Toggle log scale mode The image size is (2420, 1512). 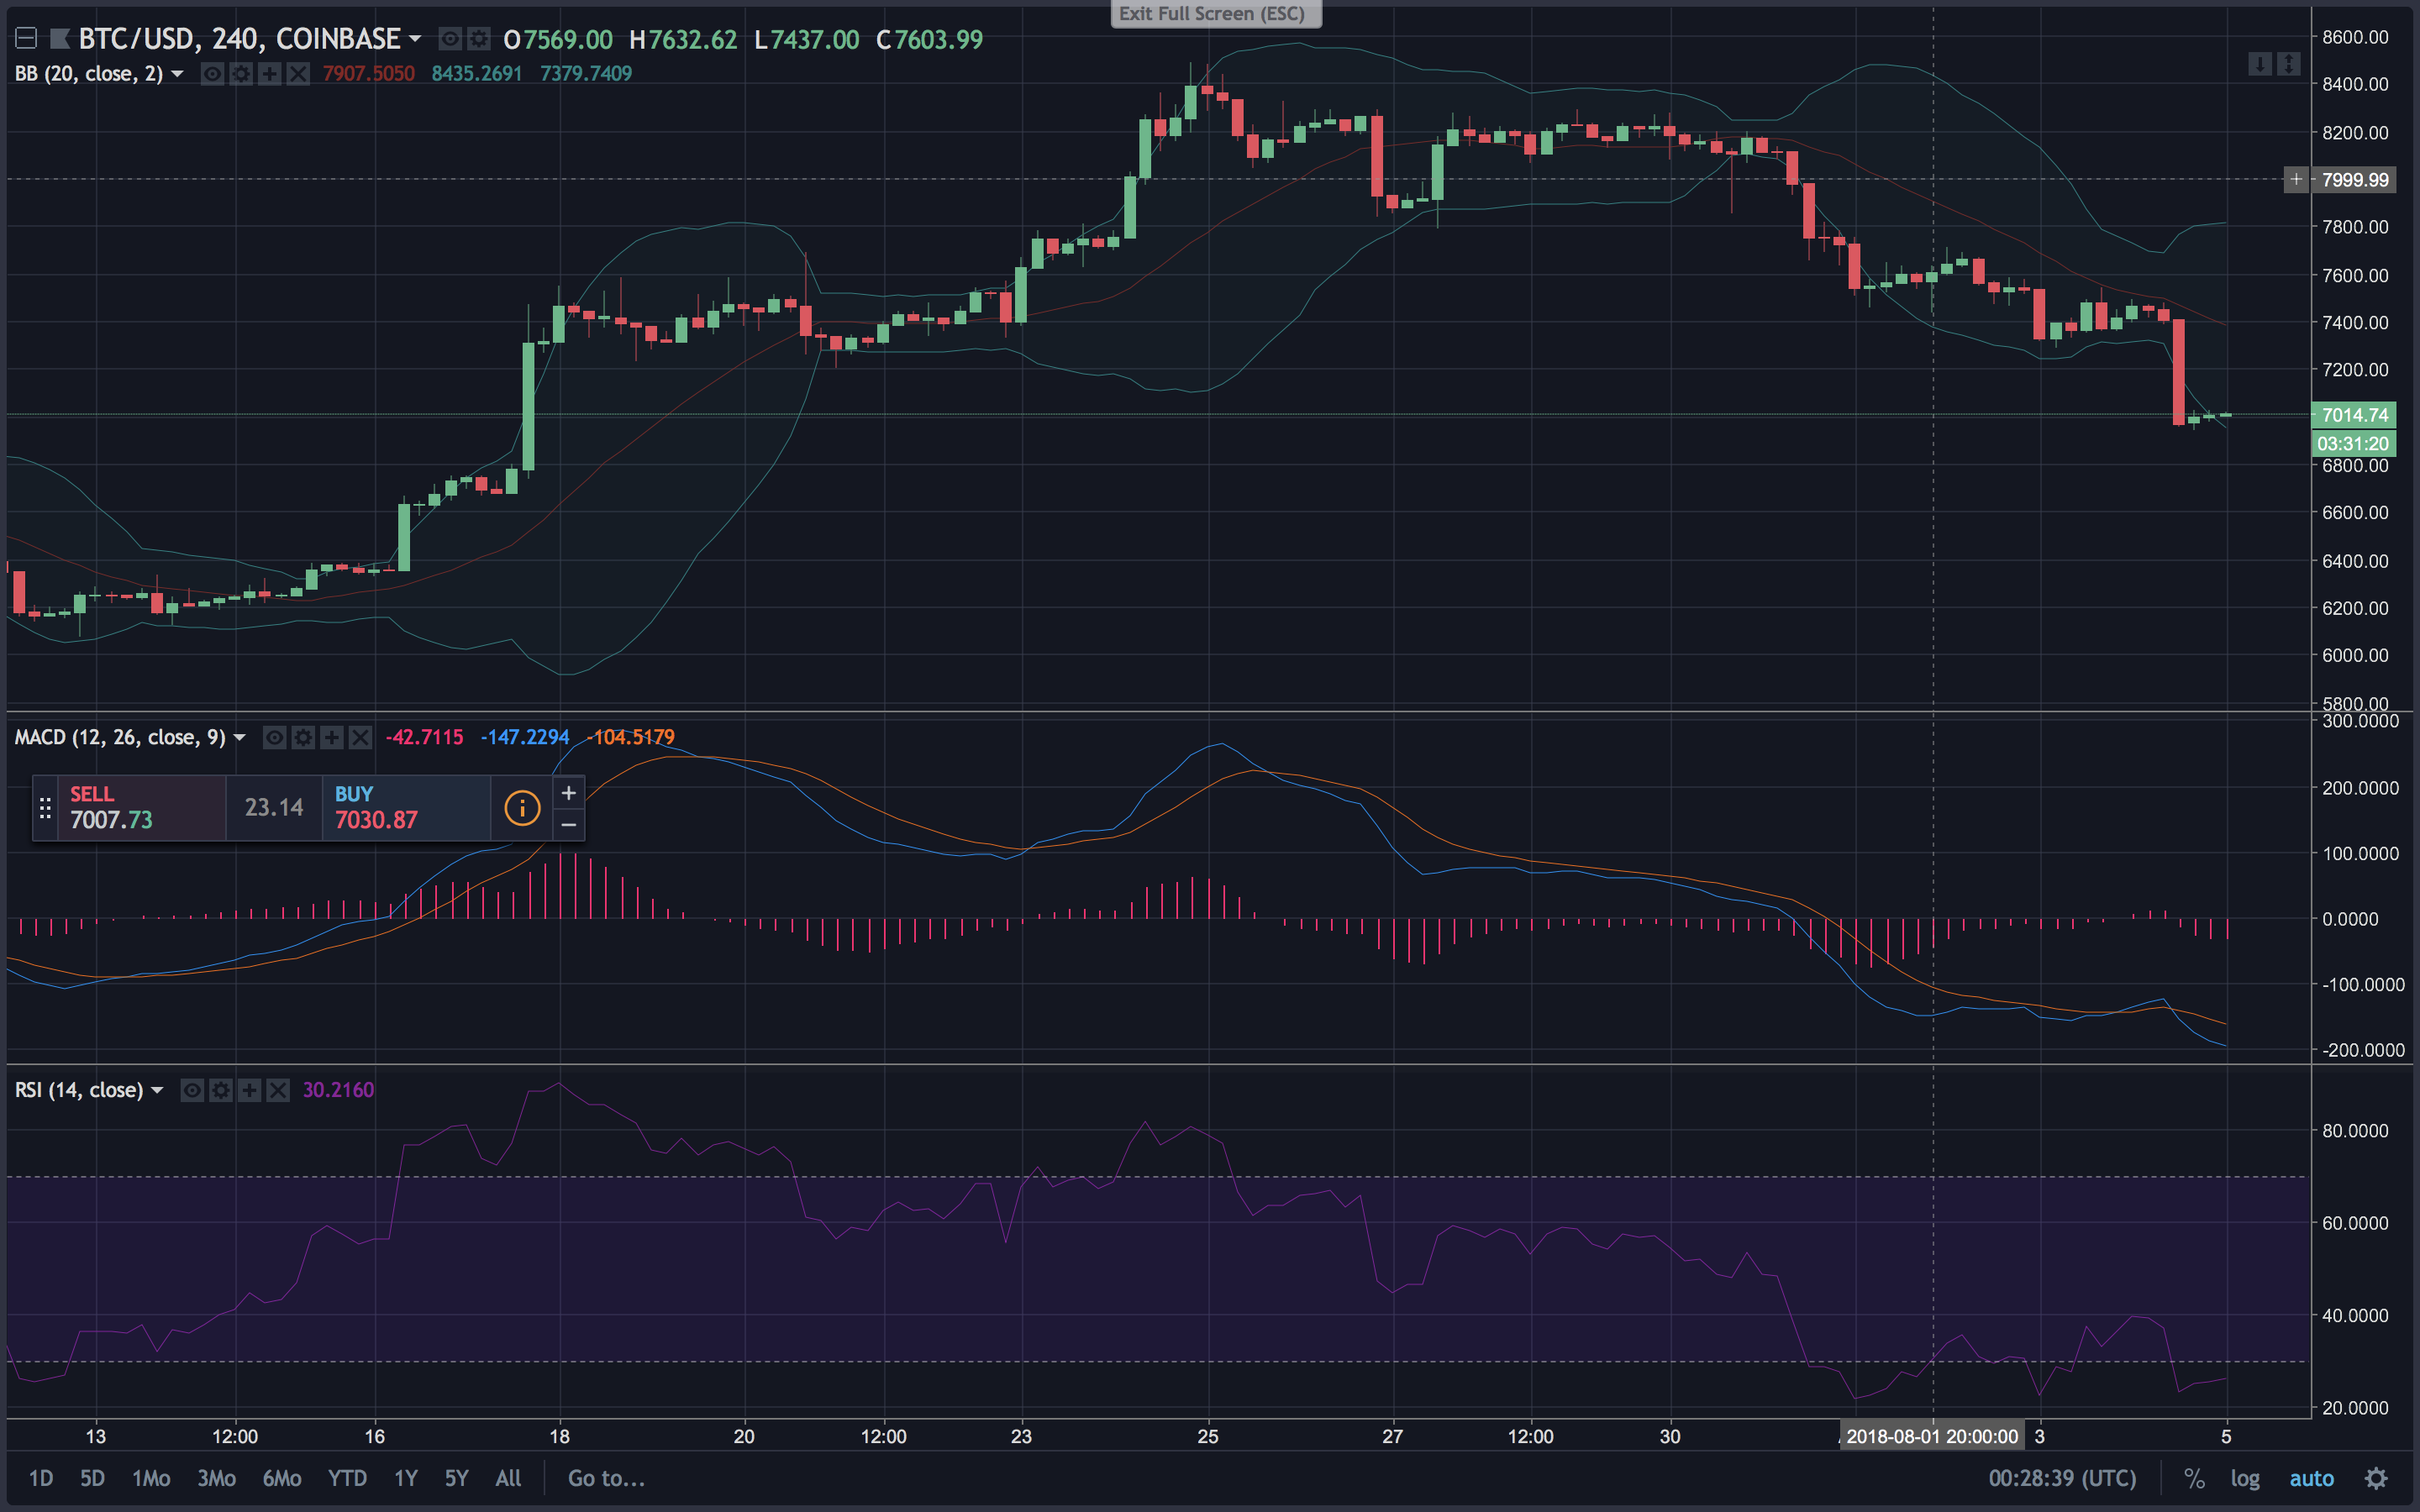(2245, 1478)
